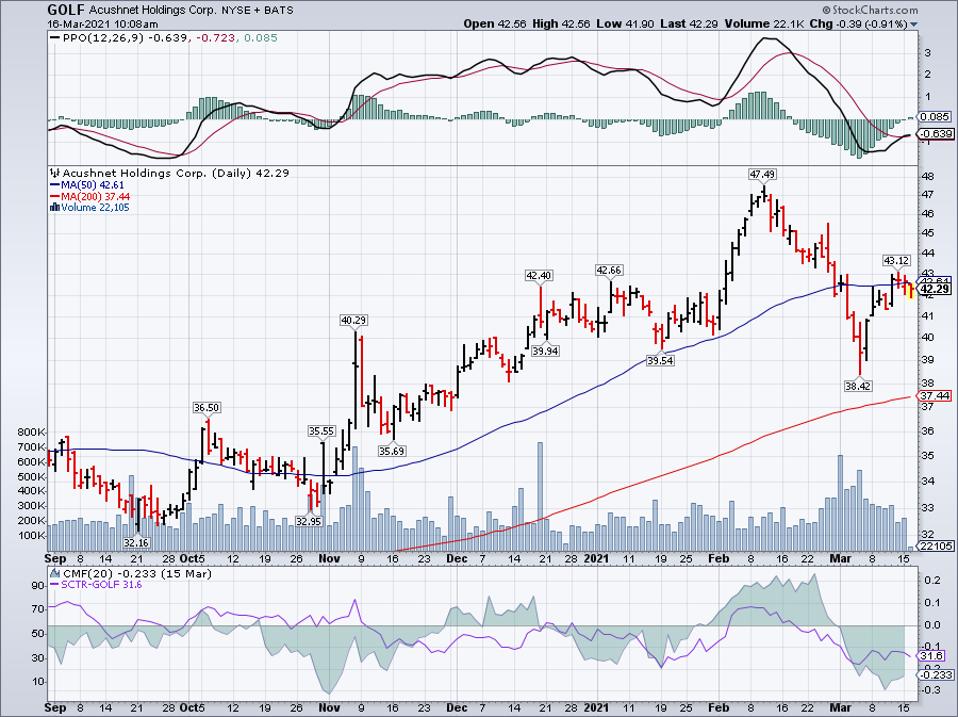Click the StockCharts.com copyright text
958x717 pixels.
869,10
